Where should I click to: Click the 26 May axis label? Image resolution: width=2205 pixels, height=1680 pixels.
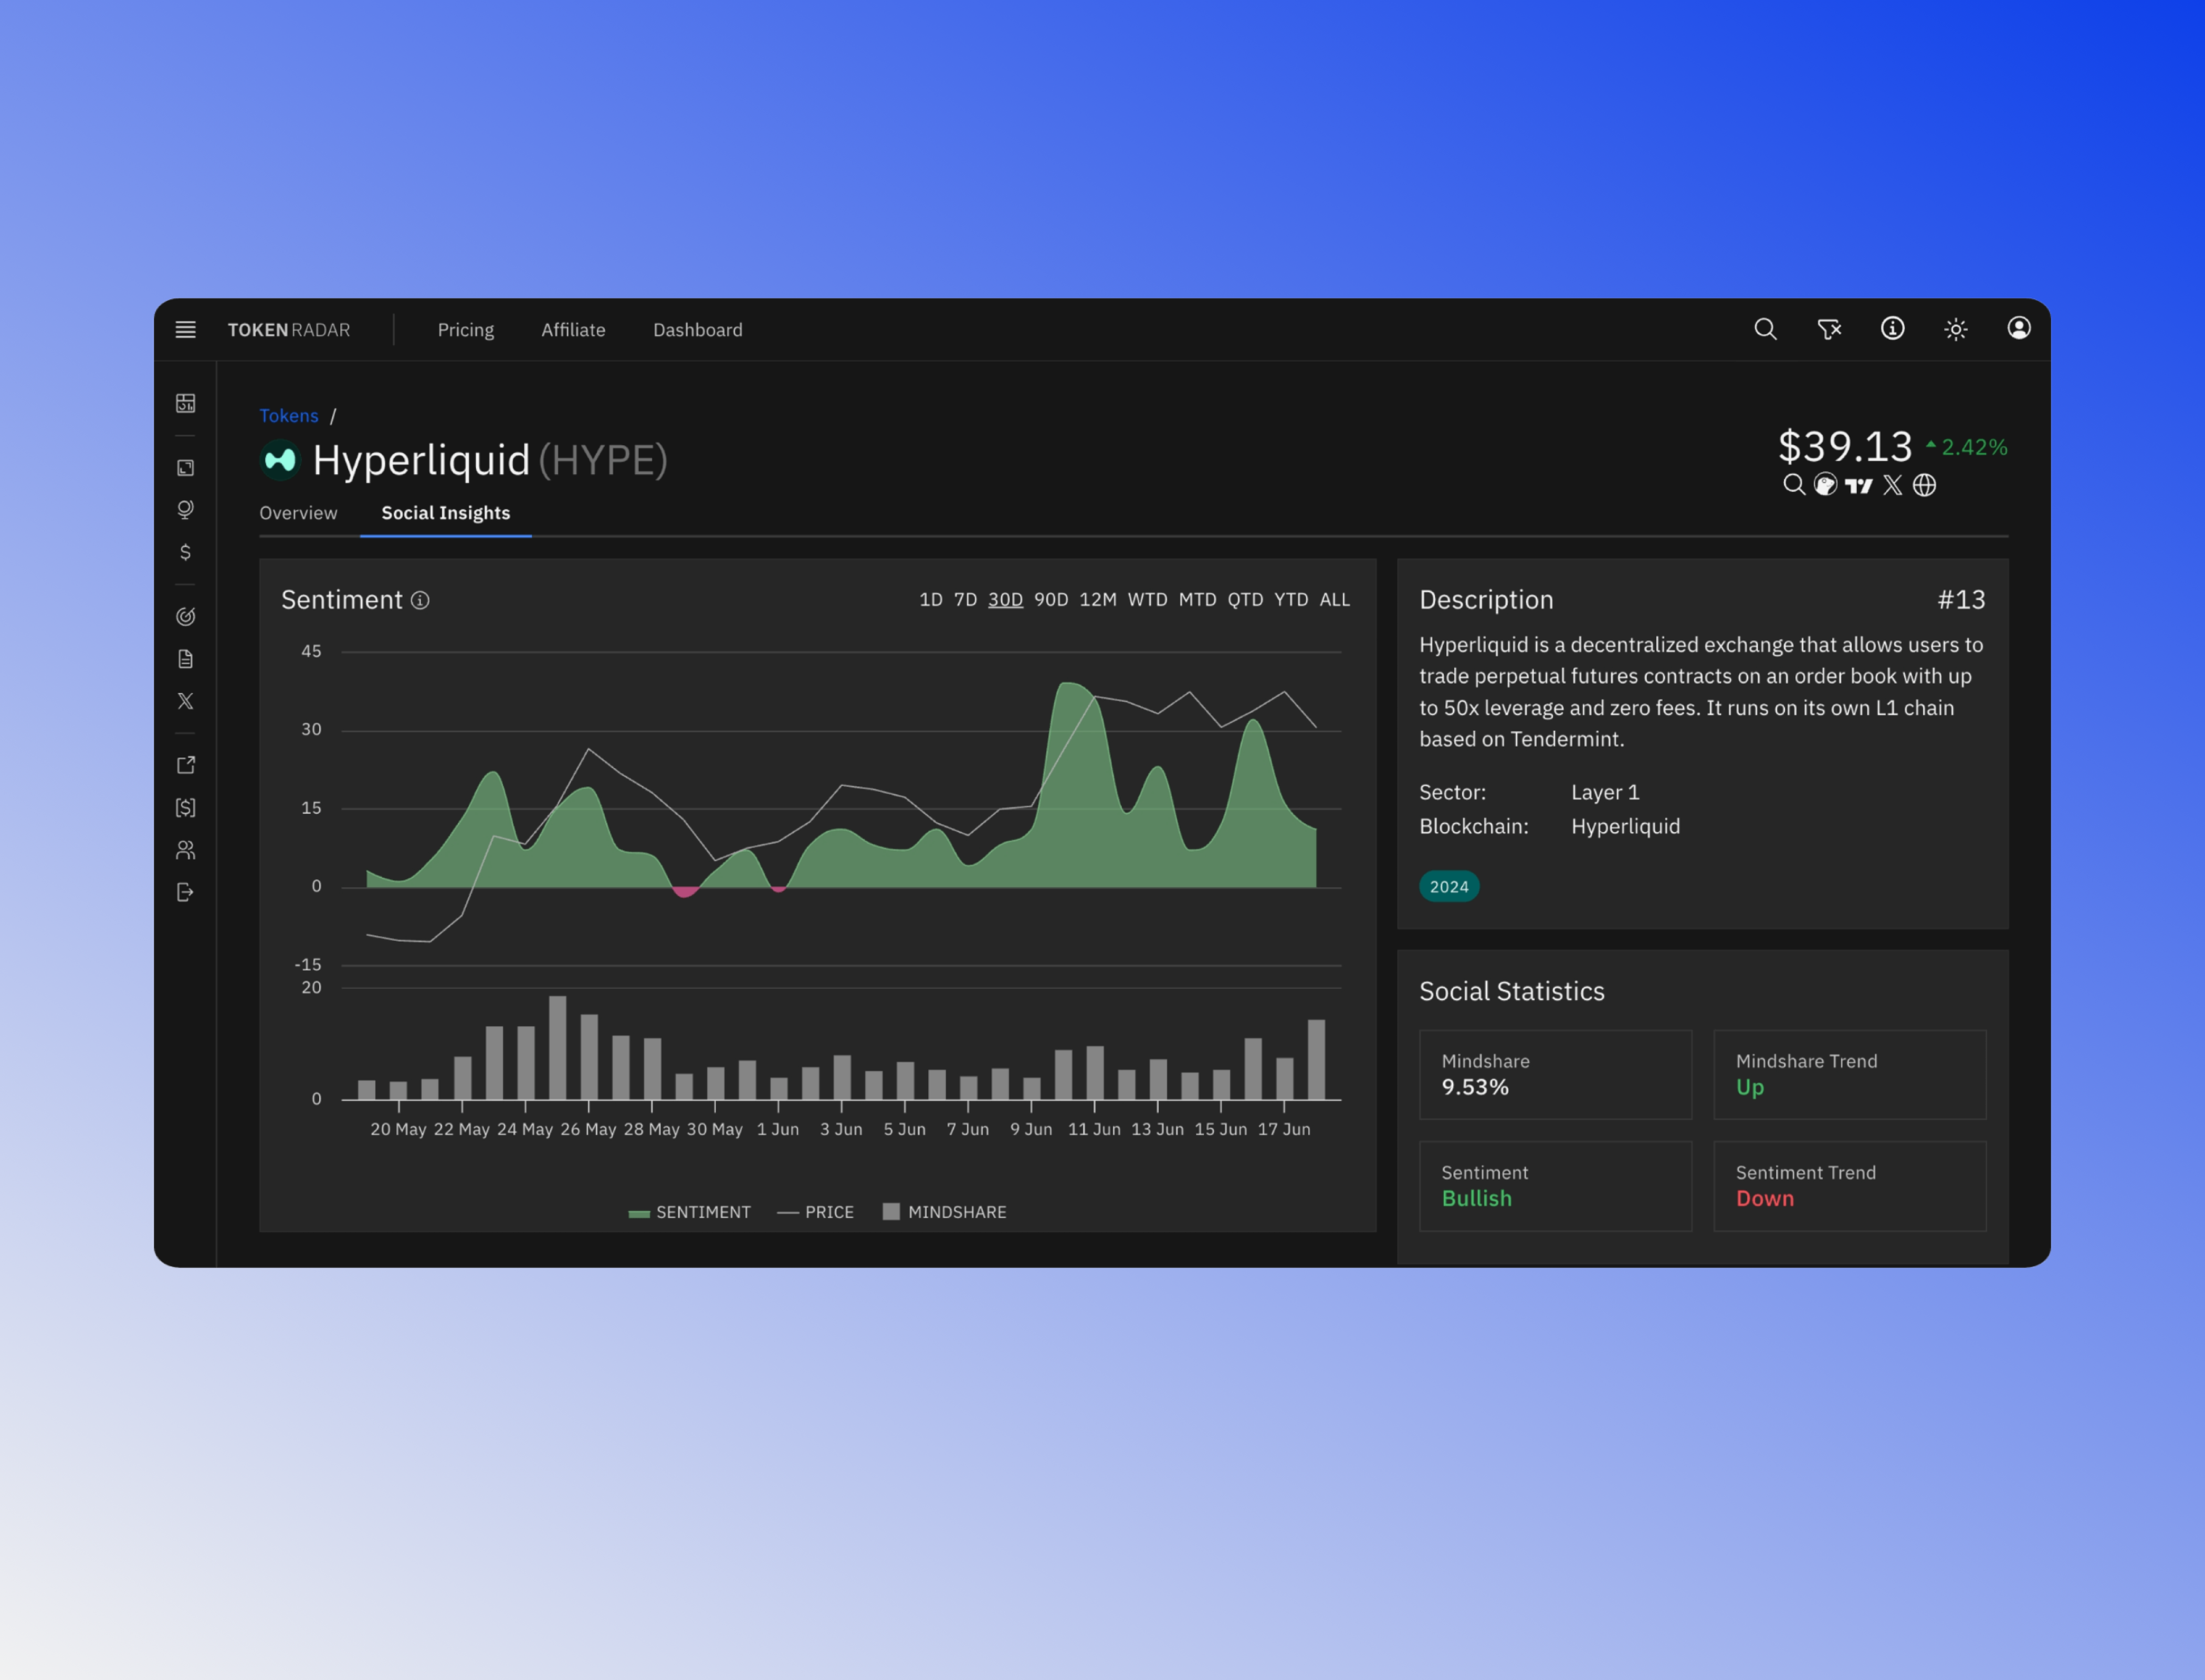[x=588, y=1129]
